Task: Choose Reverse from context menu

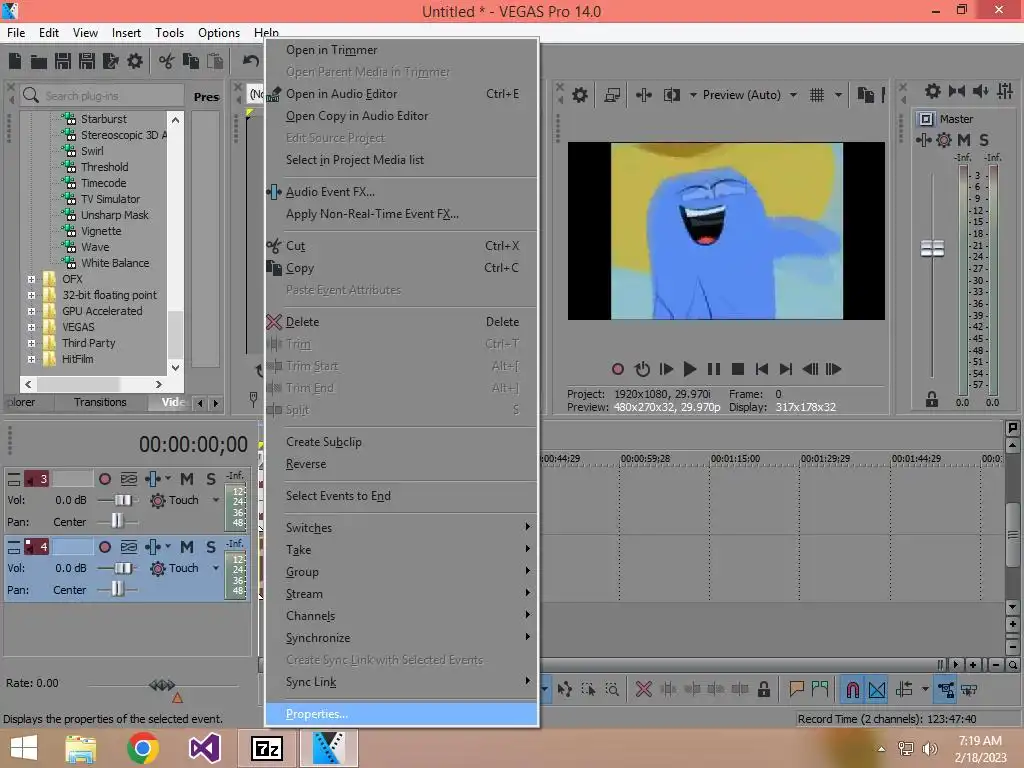Action: 402,464
